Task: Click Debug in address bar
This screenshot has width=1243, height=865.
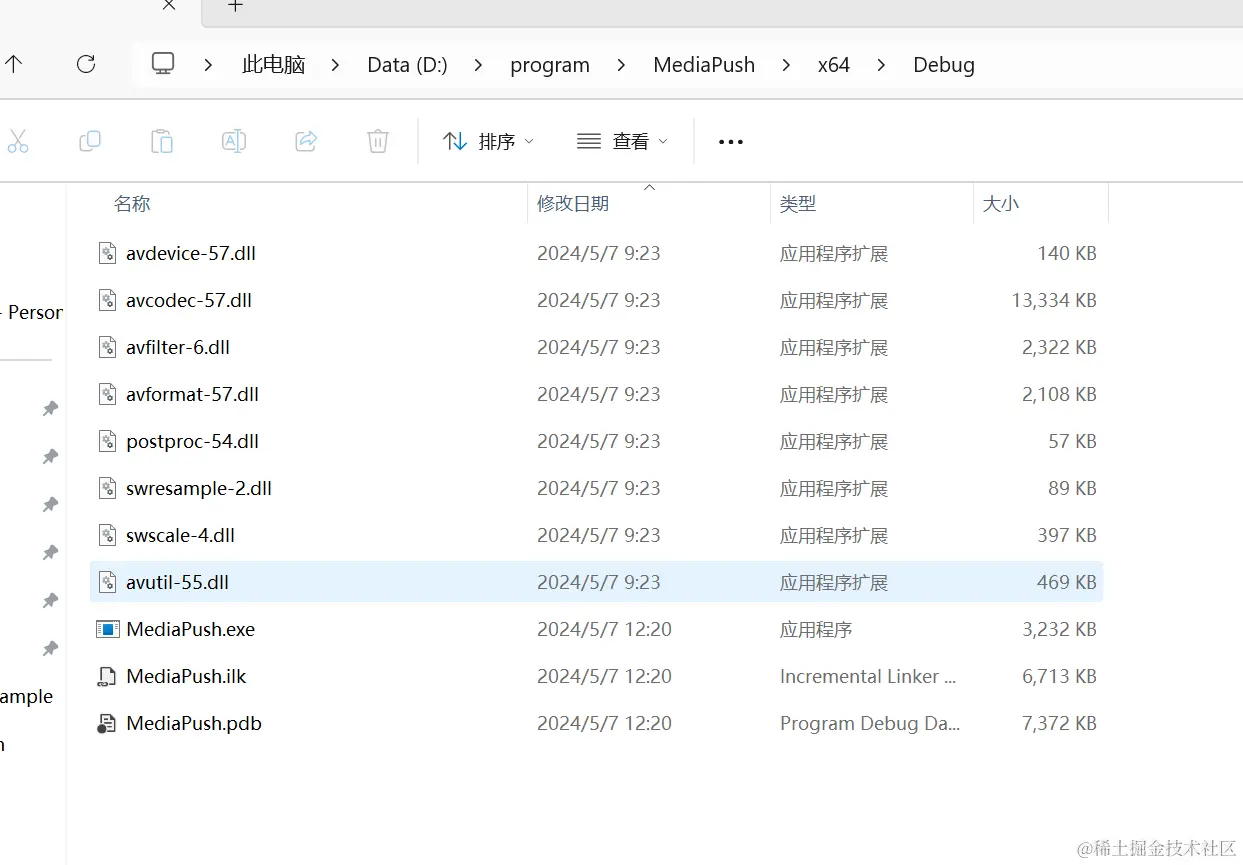Action: [x=944, y=65]
